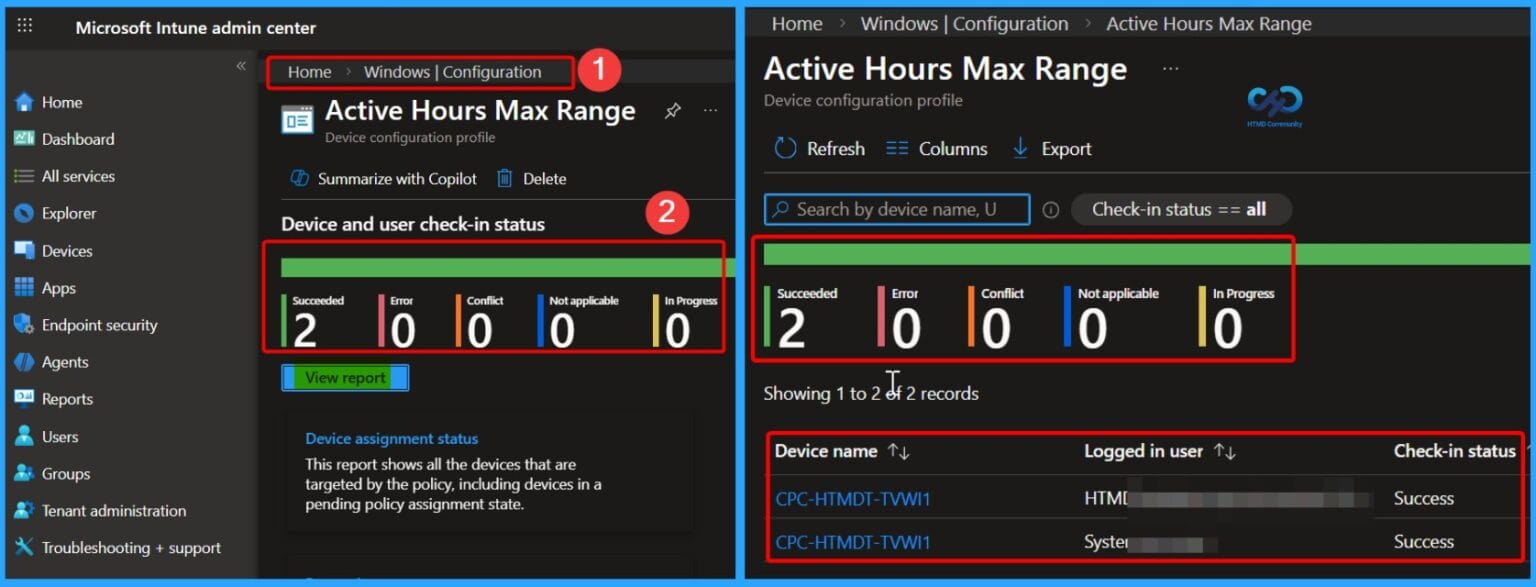Pin the Active Hours Max Range profile

tap(673, 111)
